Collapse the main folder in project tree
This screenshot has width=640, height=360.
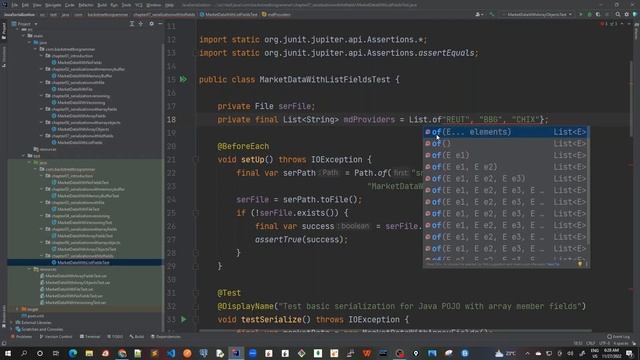24,36
